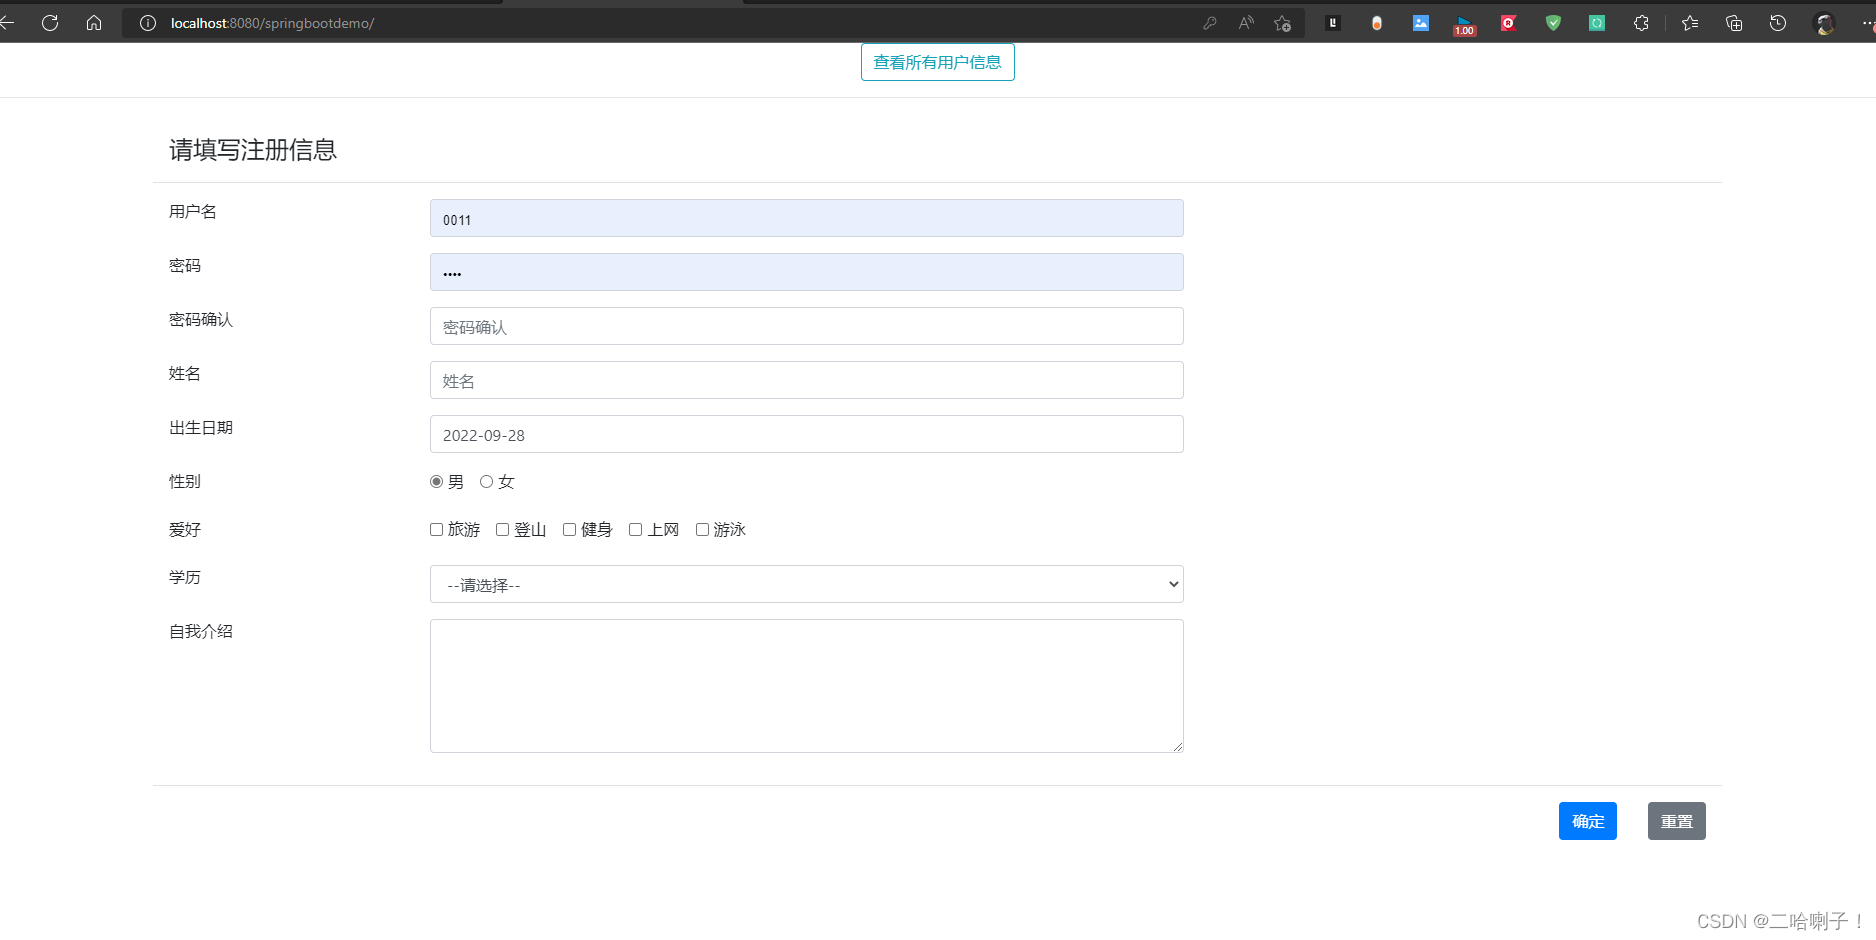Activate the read aloud icon
Image resolution: width=1876 pixels, height=940 pixels.
tap(1246, 23)
